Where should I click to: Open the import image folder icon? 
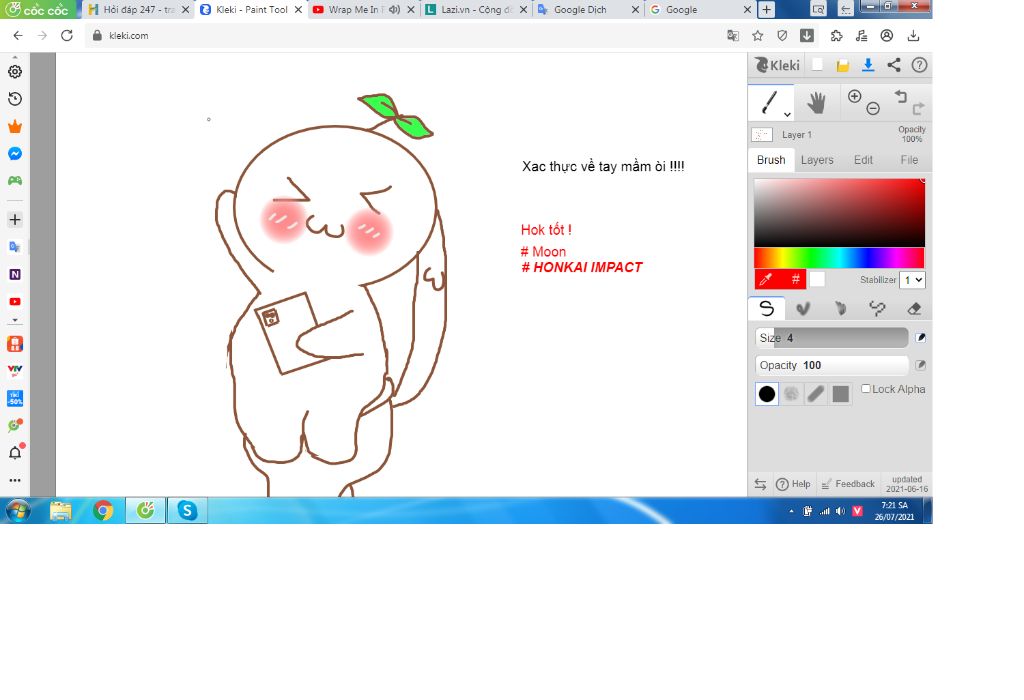pyautogui.click(x=842, y=65)
